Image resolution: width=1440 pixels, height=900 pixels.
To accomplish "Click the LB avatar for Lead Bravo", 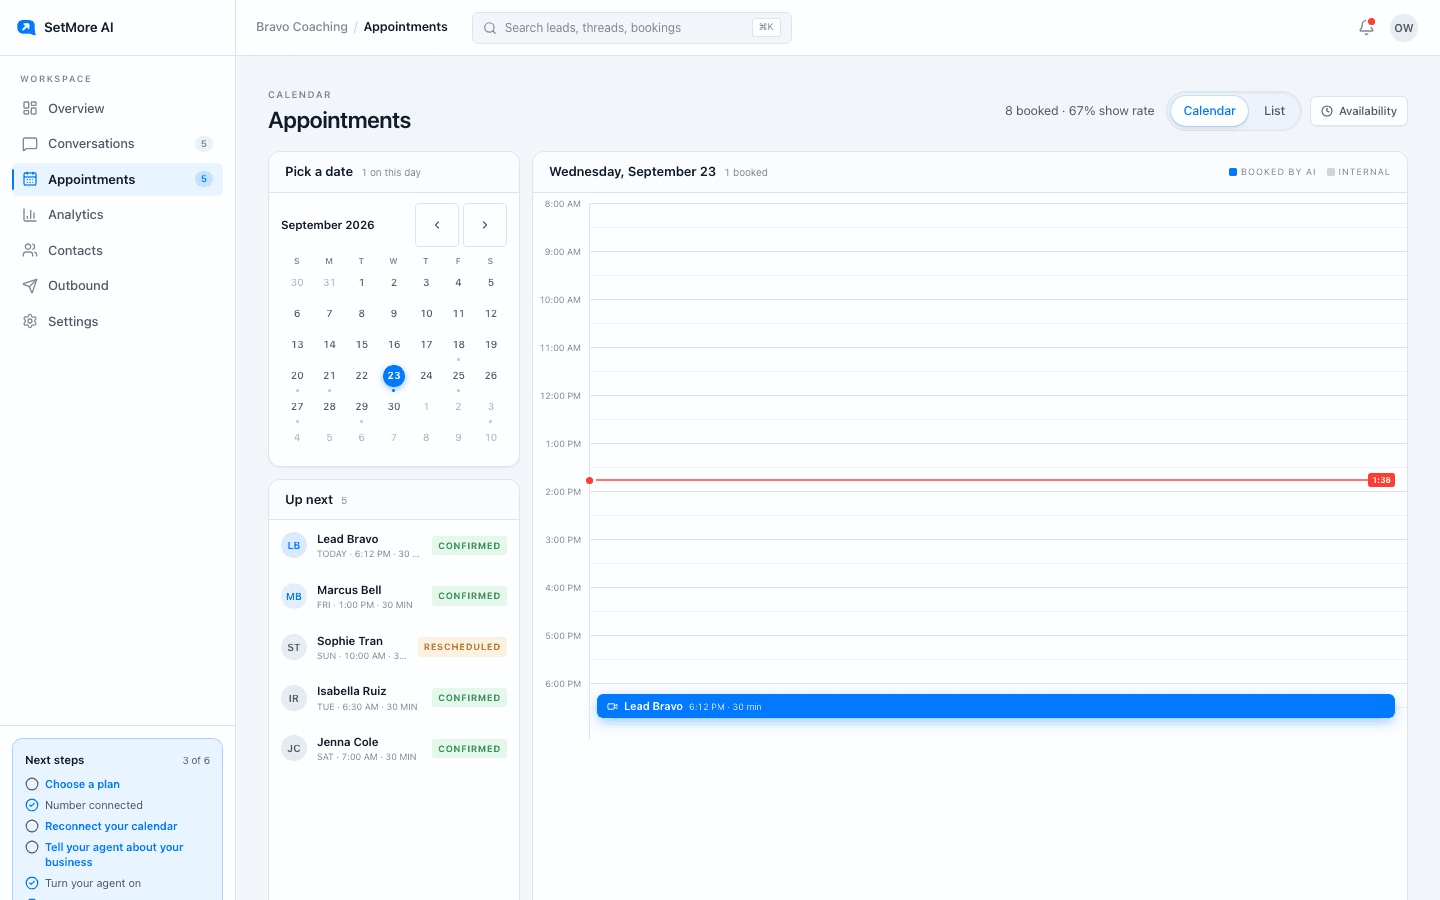I will click(x=294, y=545).
